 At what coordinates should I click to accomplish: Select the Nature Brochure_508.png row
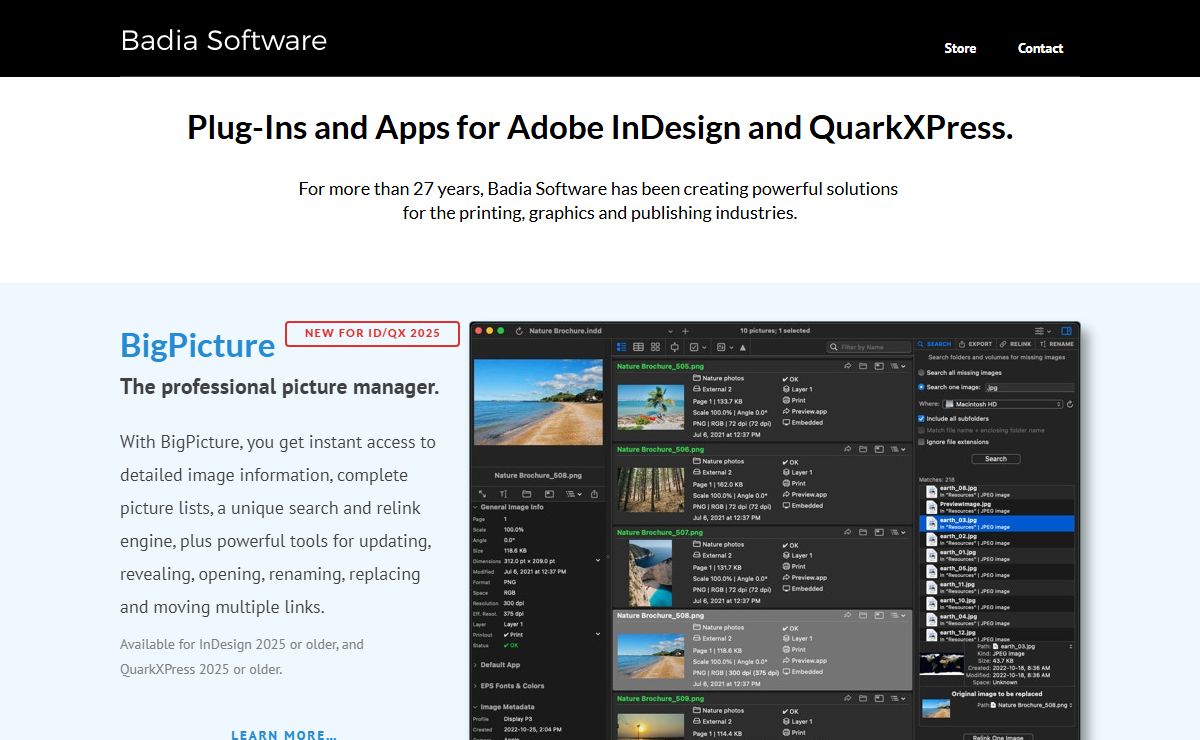pyautogui.click(x=762, y=650)
